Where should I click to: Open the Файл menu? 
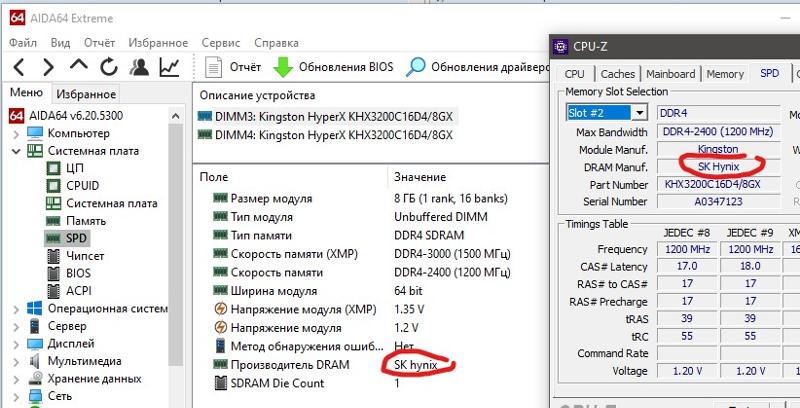pyautogui.click(x=23, y=43)
